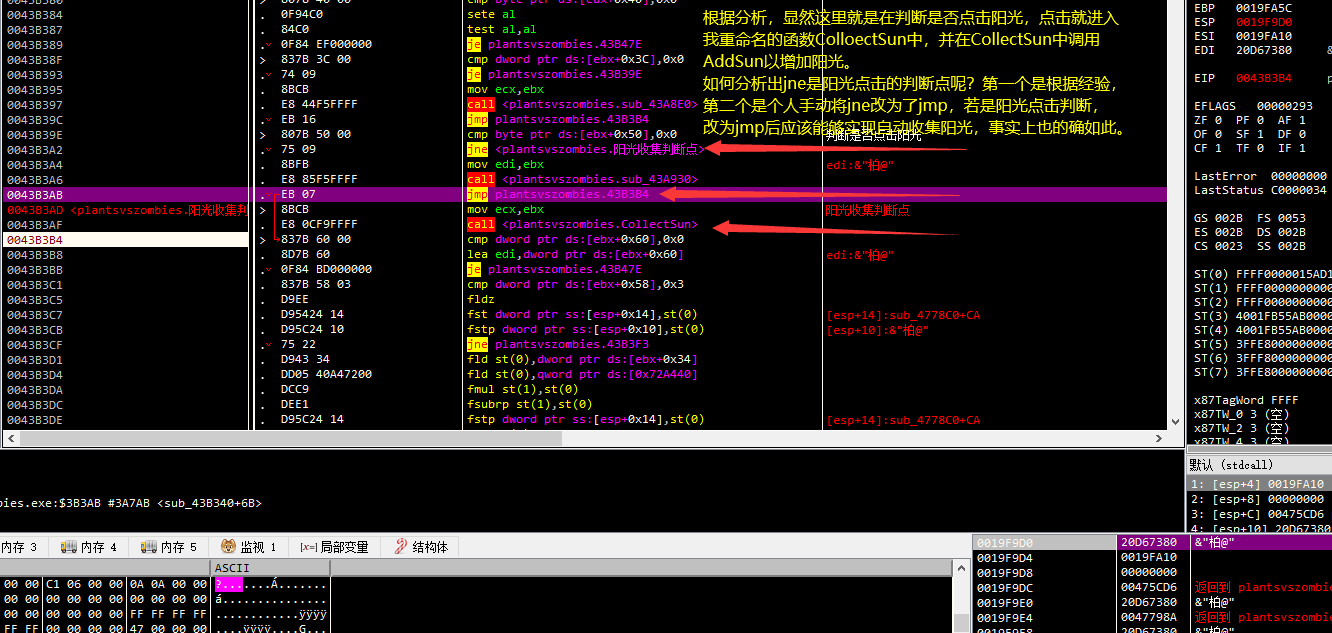Select the call sub_43A930 instruction
This screenshot has width=1332, height=633.
tap(582, 179)
